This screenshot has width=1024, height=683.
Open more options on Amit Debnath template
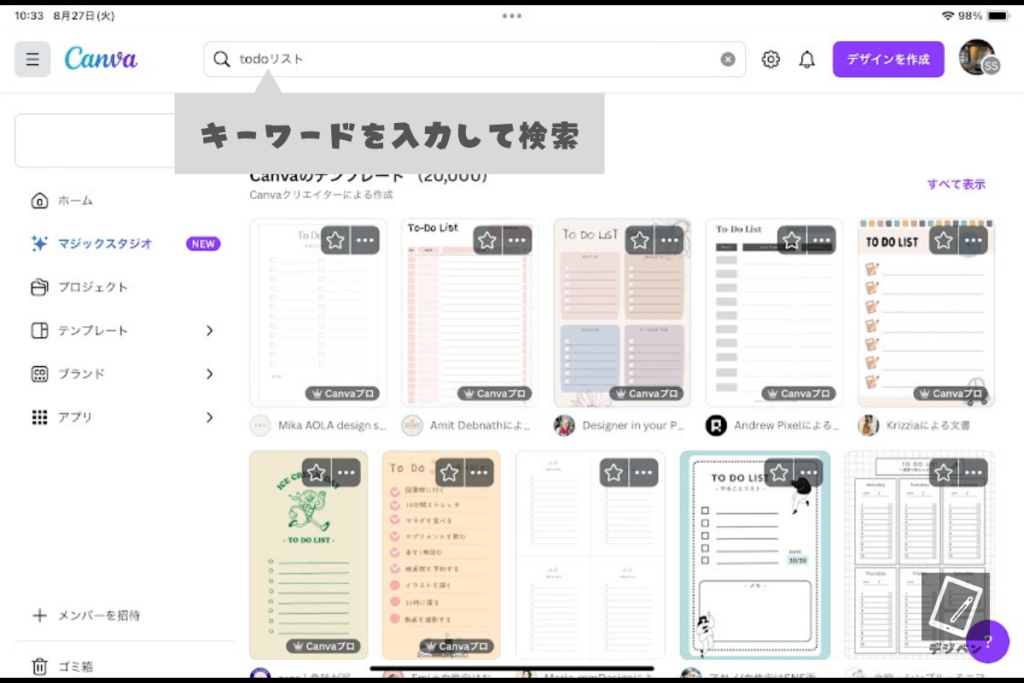(x=517, y=240)
